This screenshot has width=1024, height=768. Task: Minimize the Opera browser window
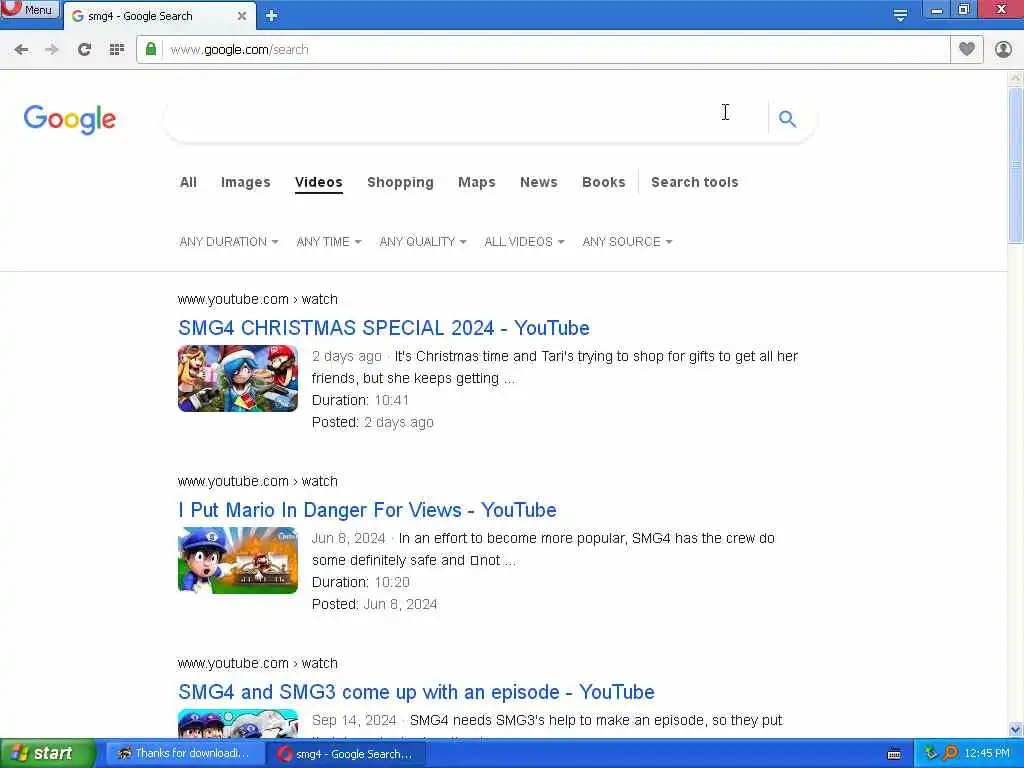pos(936,10)
